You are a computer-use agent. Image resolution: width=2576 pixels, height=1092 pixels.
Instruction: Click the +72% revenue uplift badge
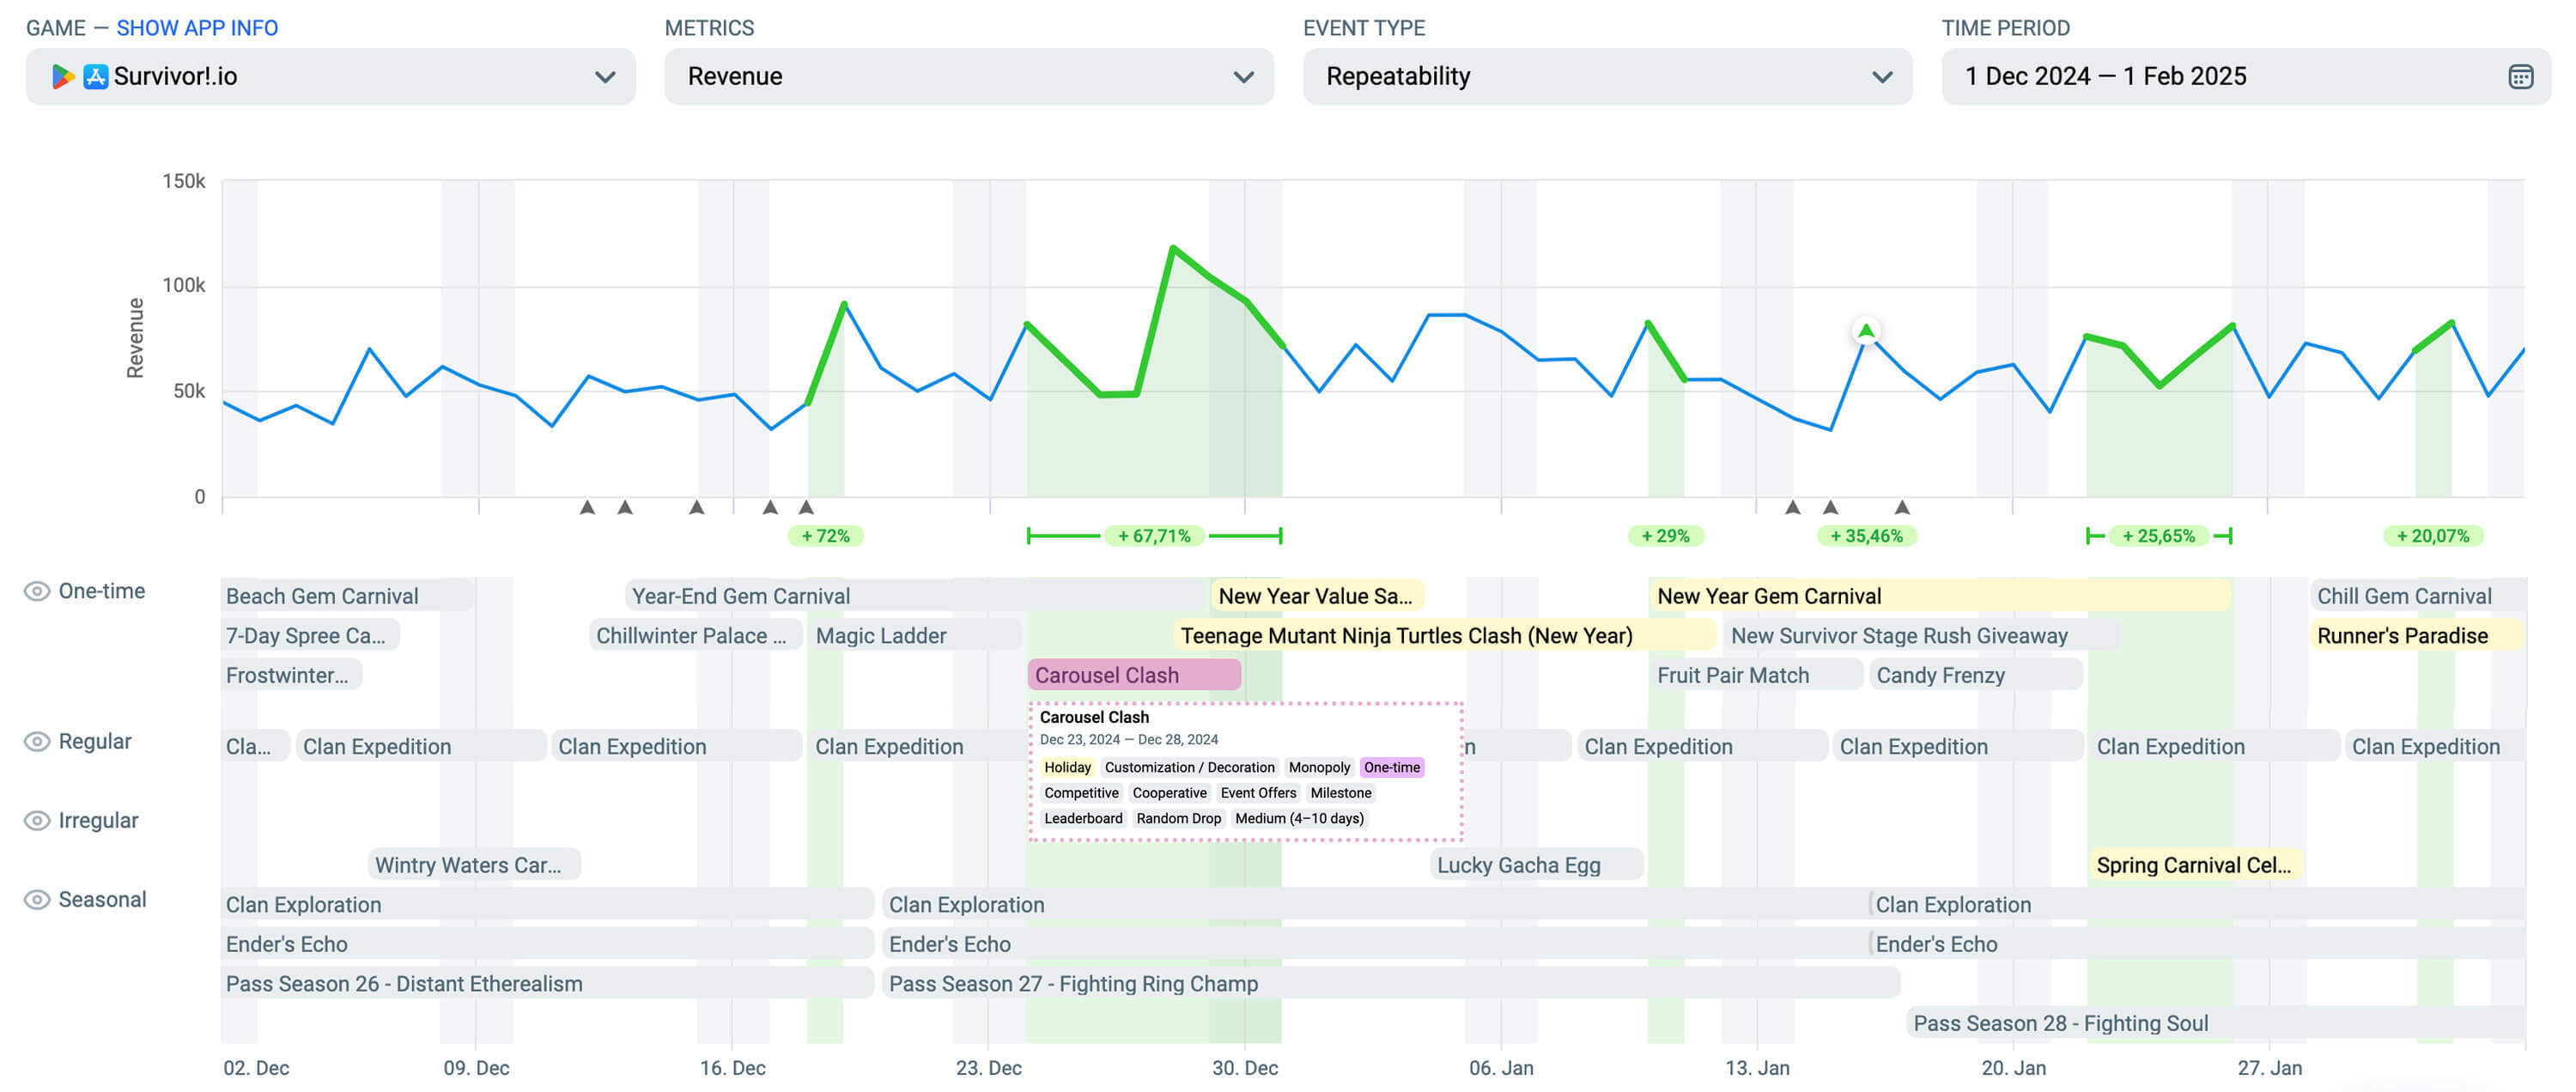(x=825, y=536)
